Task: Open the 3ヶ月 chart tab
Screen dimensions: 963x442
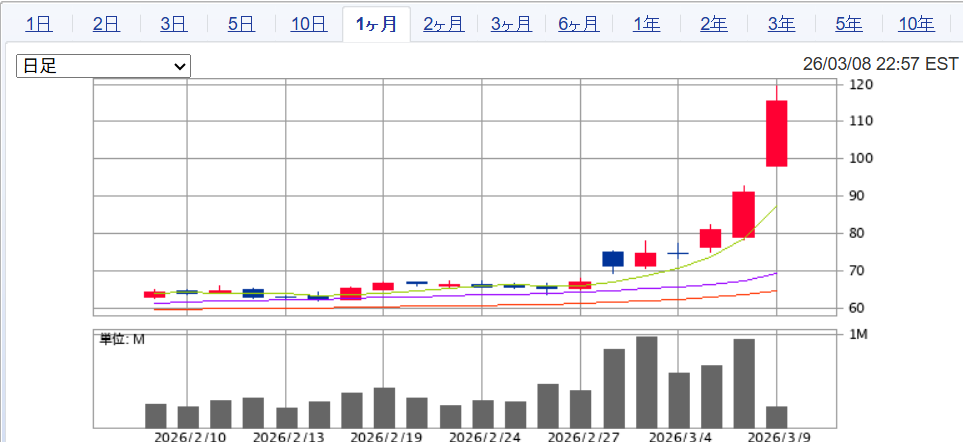Action: point(511,24)
